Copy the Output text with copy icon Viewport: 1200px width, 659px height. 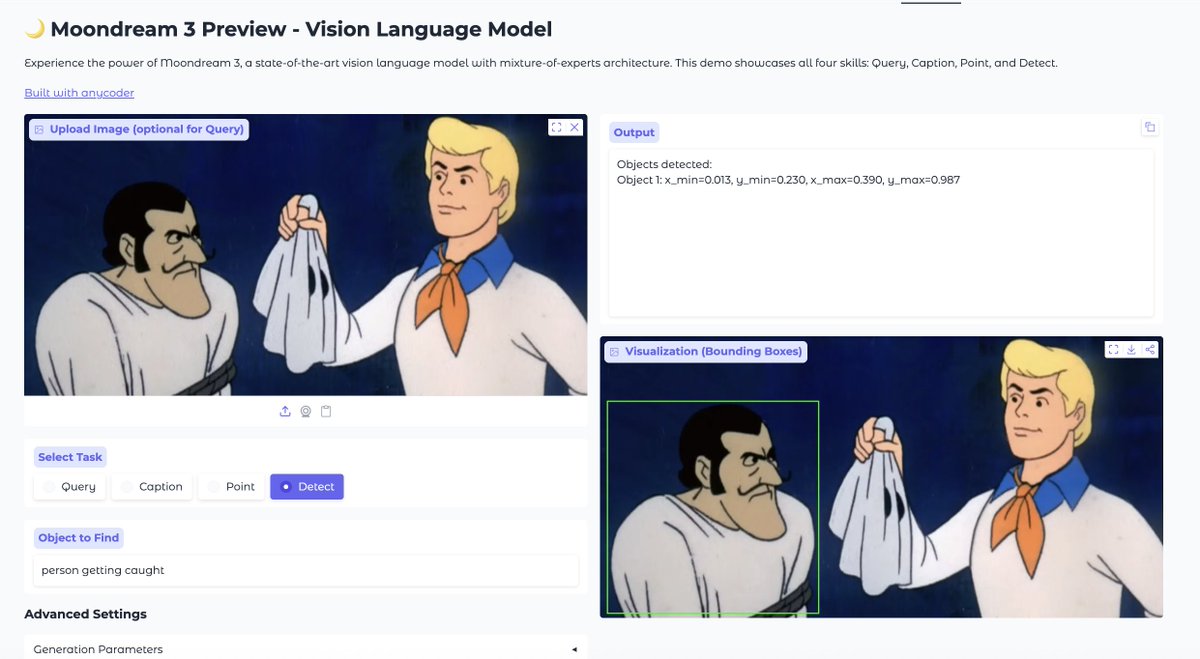(1150, 127)
